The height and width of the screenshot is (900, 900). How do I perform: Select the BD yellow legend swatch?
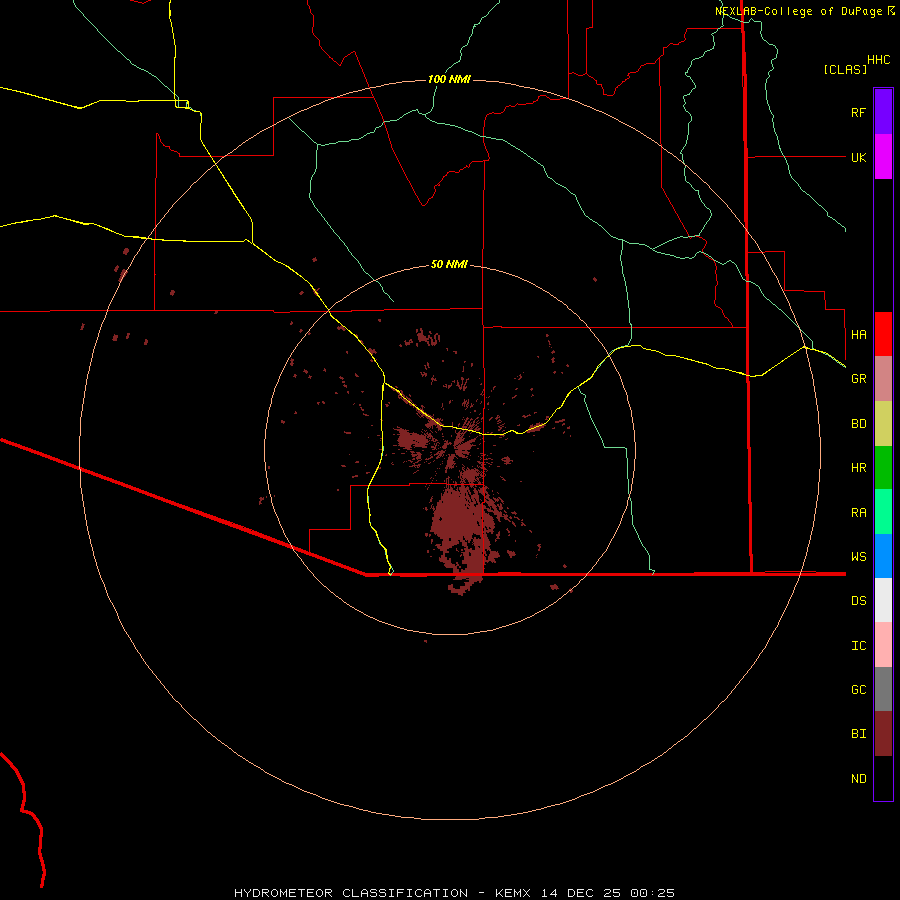[x=883, y=424]
